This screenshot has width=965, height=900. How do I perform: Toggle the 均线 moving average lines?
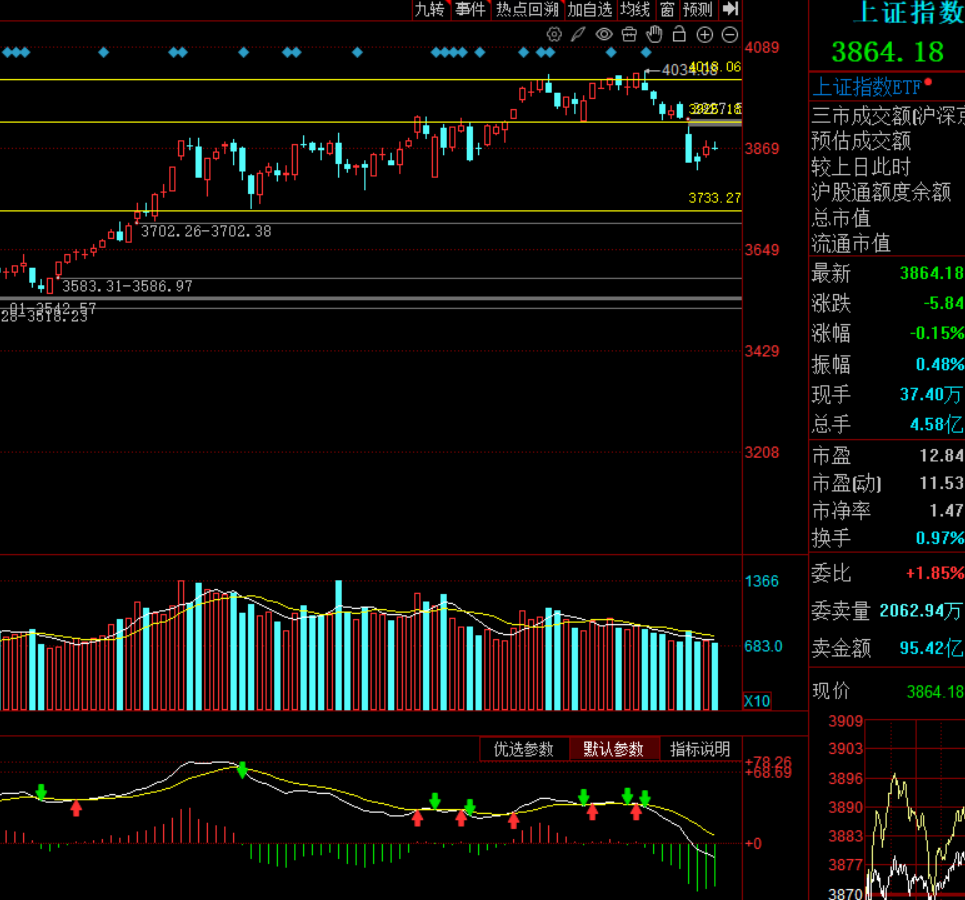(634, 9)
